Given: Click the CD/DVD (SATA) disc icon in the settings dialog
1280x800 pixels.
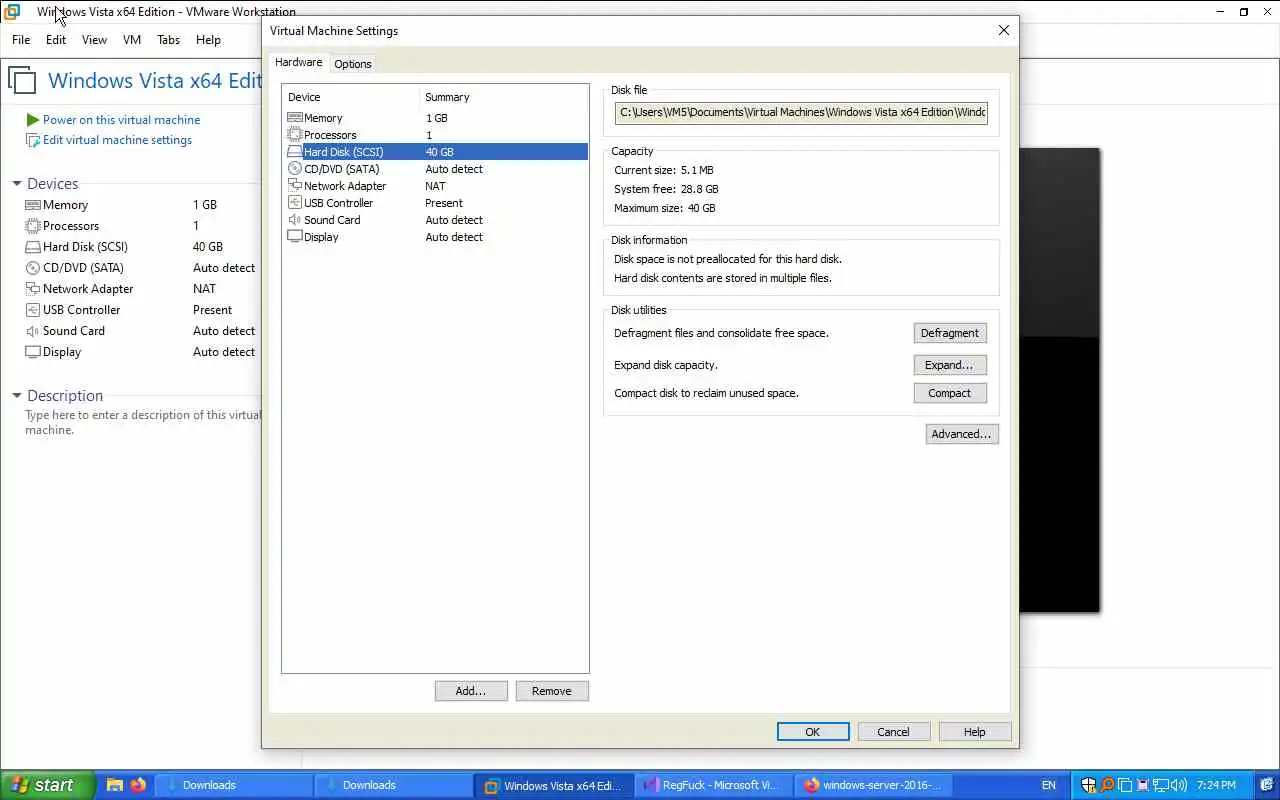Looking at the screenshot, I should (x=294, y=169).
